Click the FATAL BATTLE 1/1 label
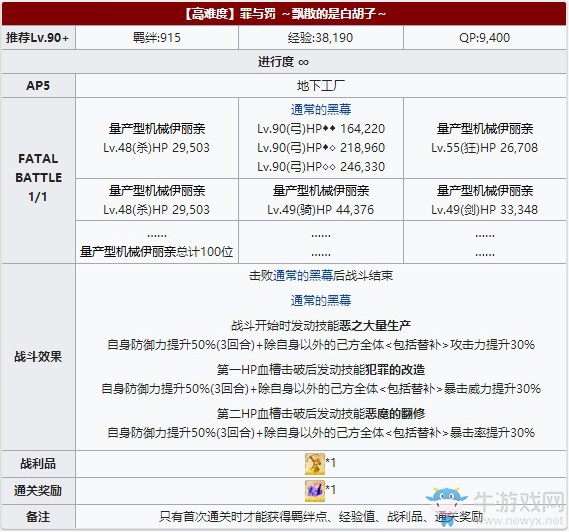 tap(38, 178)
